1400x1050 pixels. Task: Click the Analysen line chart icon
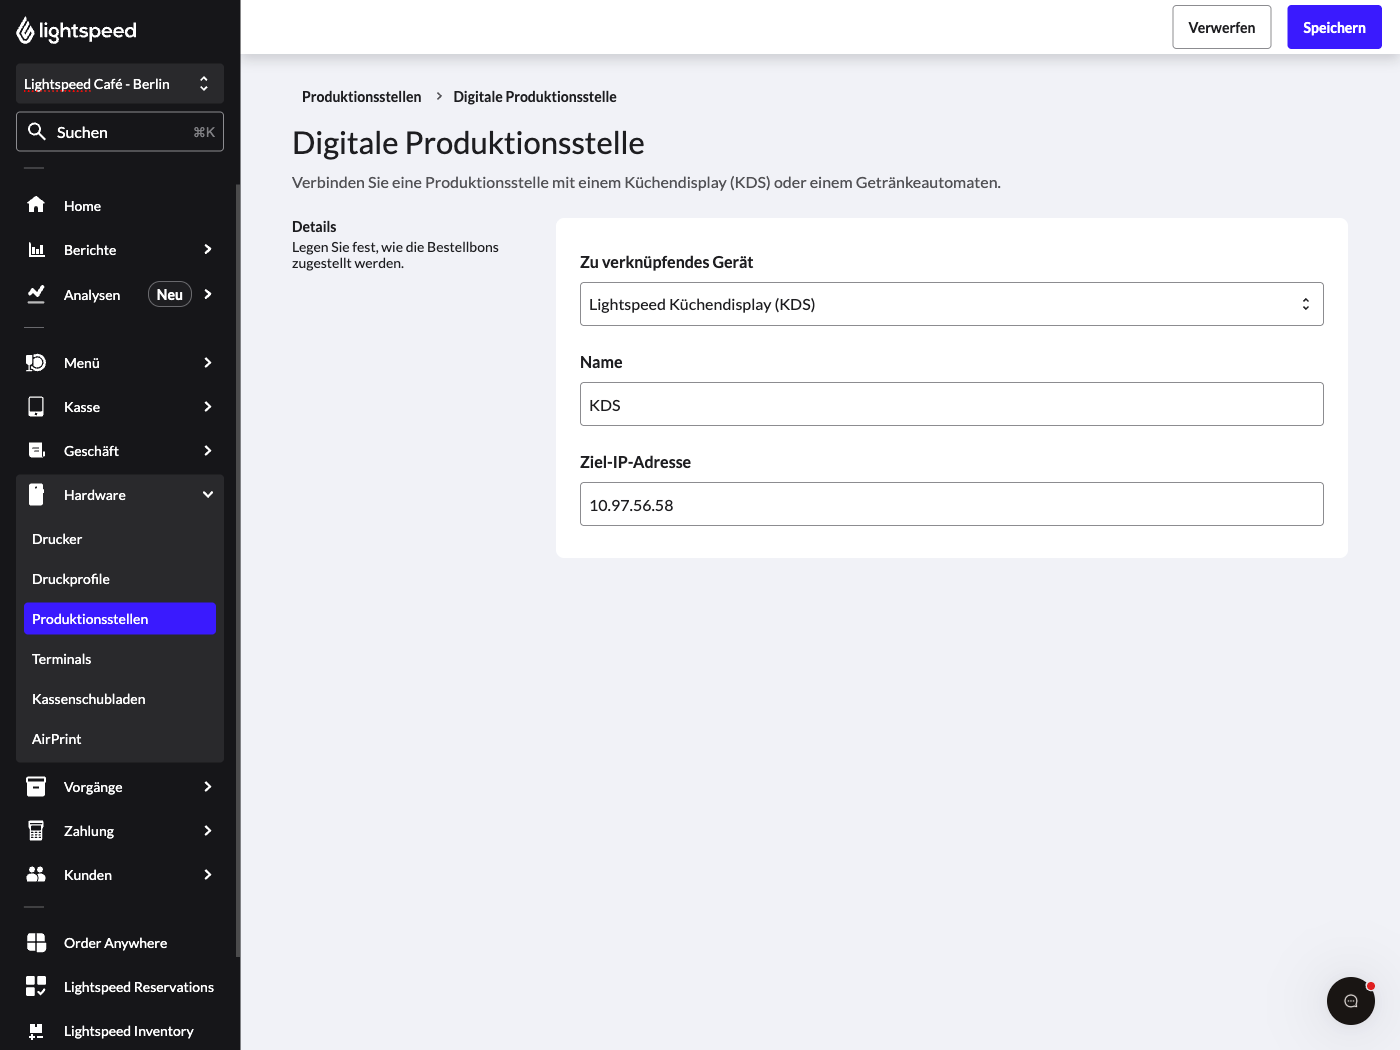click(36, 294)
